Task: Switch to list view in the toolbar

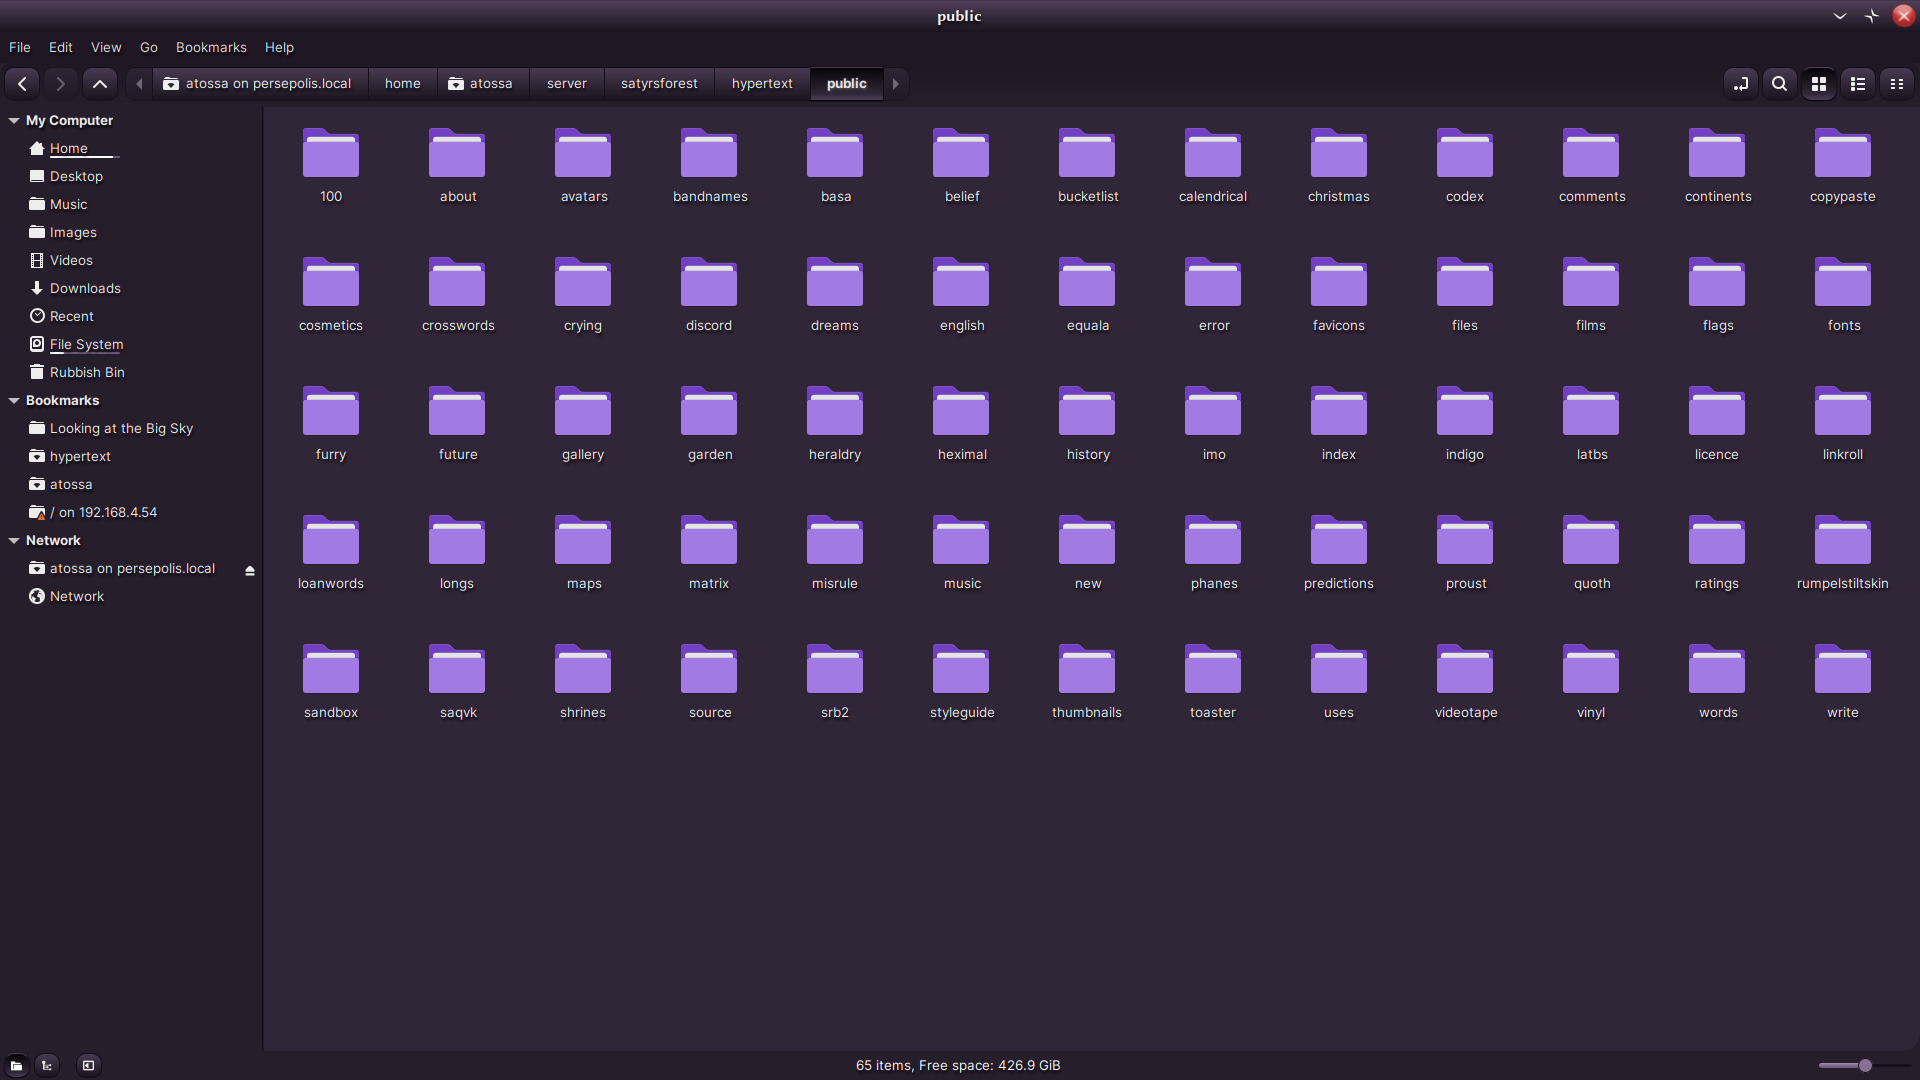Action: click(x=1858, y=83)
